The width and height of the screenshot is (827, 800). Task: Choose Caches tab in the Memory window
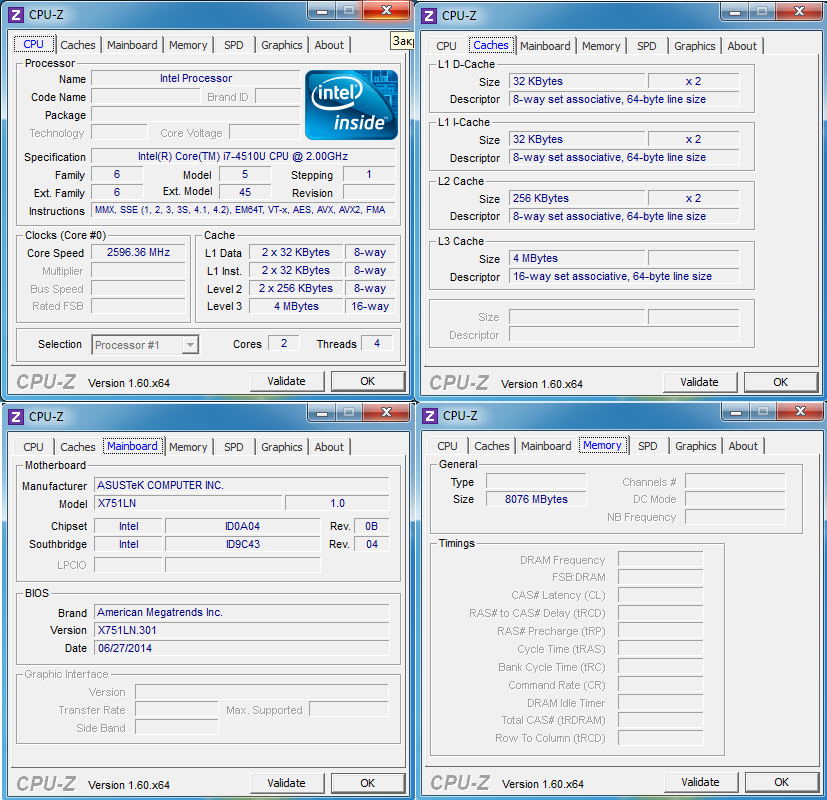pyautogui.click(x=492, y=446)
